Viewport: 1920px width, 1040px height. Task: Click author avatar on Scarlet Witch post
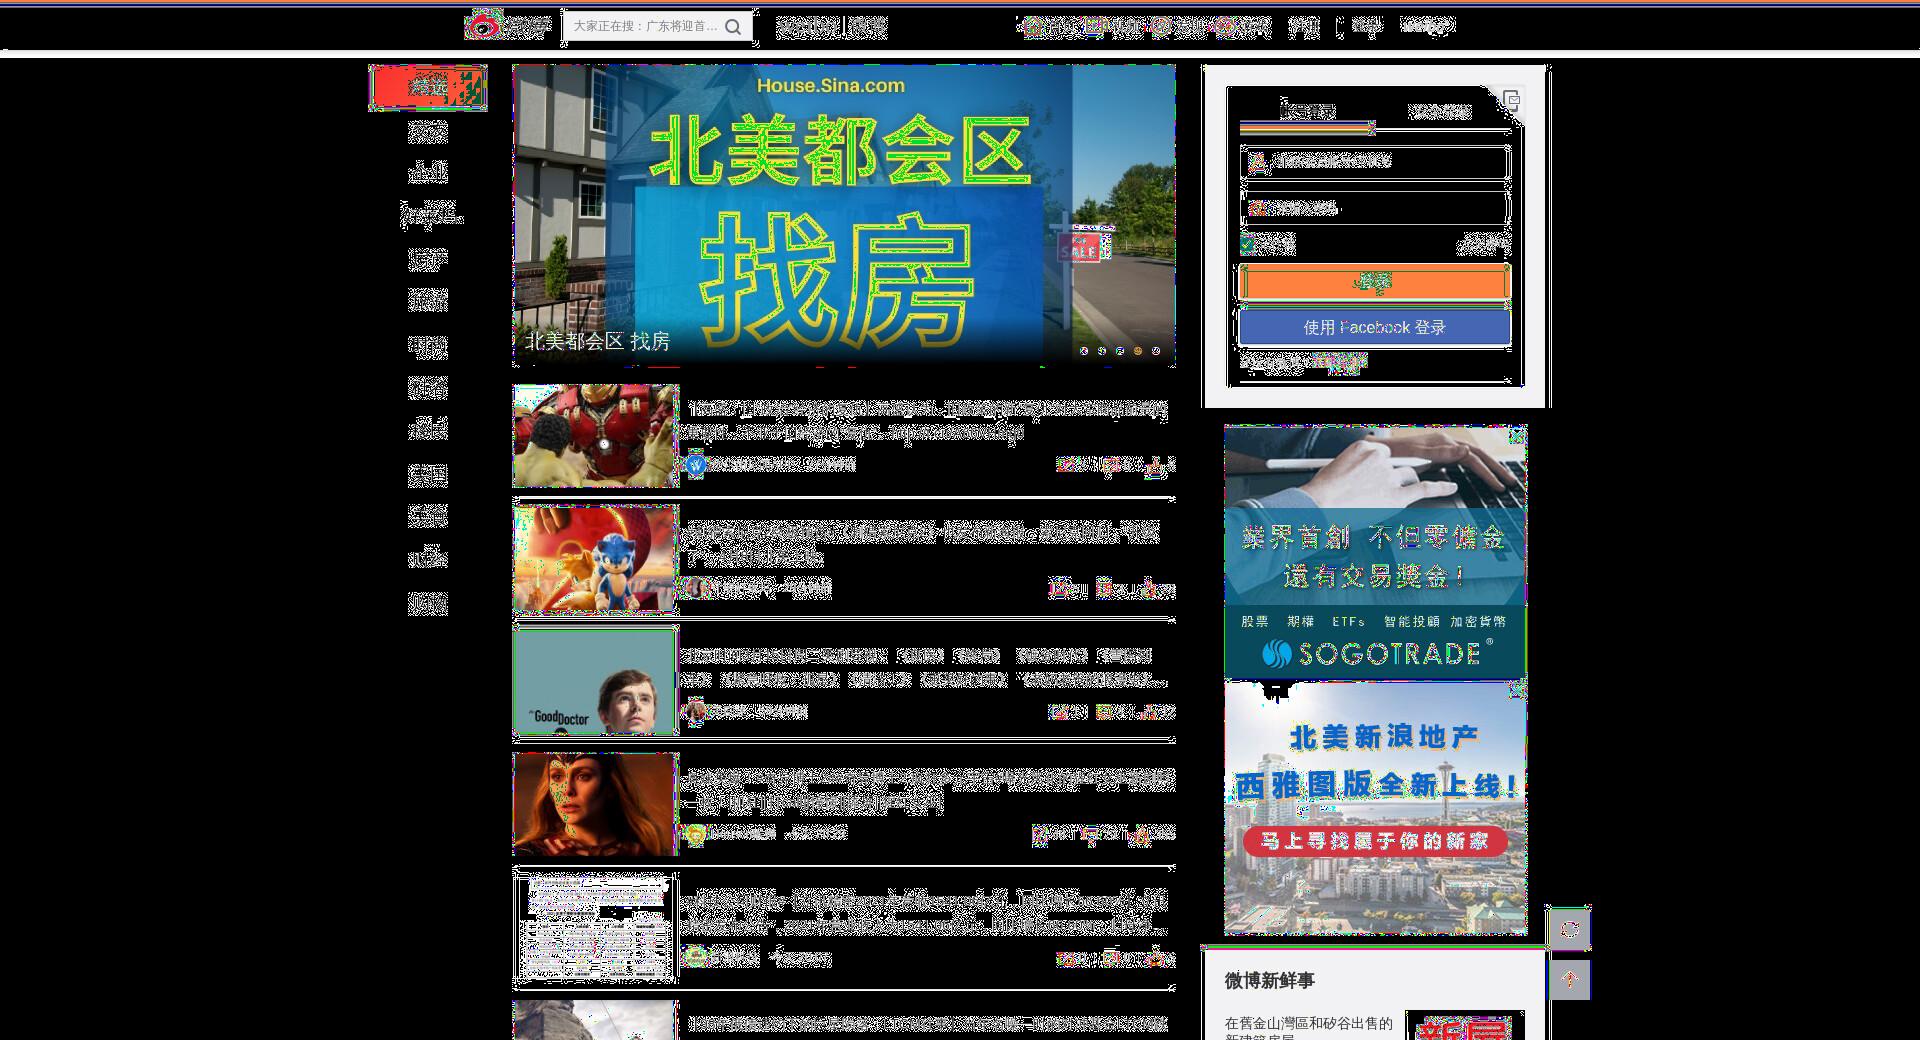[x=696, y=833]
